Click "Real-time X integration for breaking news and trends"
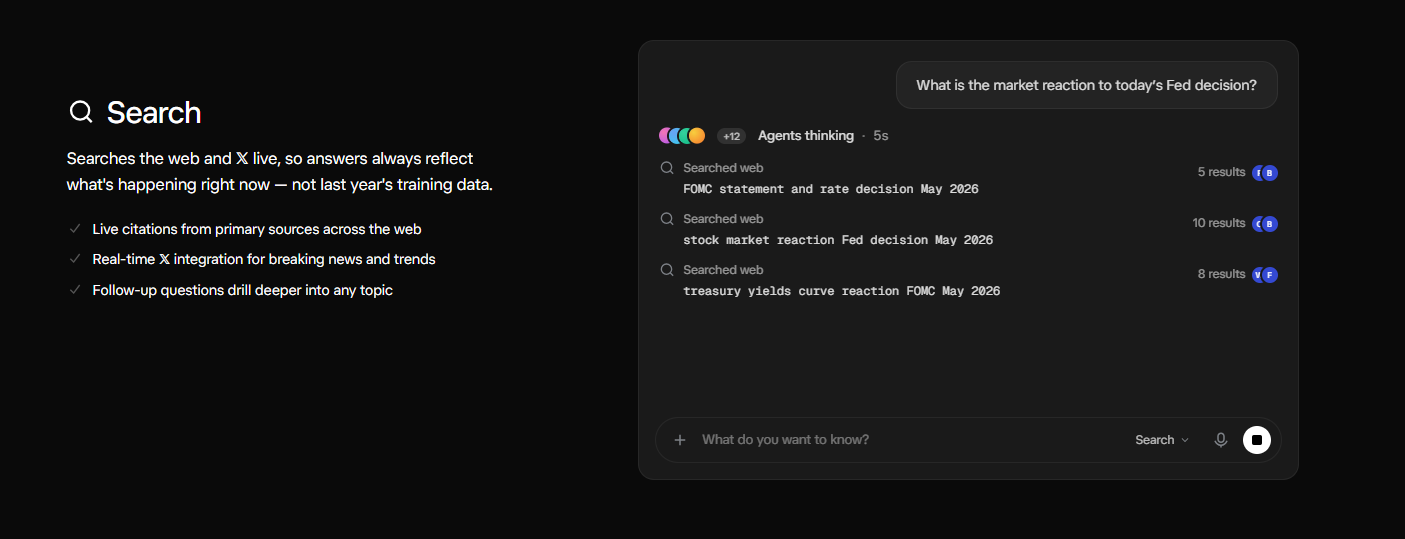Image resolution: width=1405 pixels, height=539 pixels. 264,259
